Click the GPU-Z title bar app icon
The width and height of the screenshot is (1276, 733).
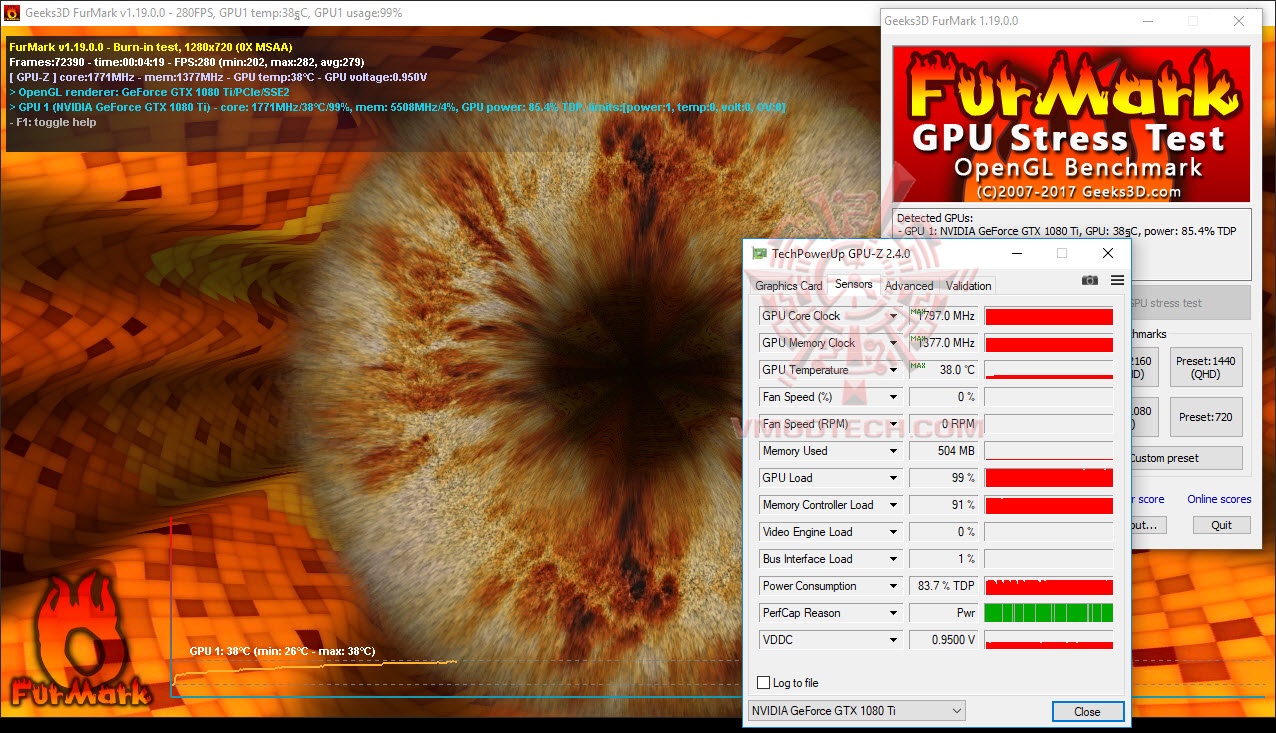[760, 253]
